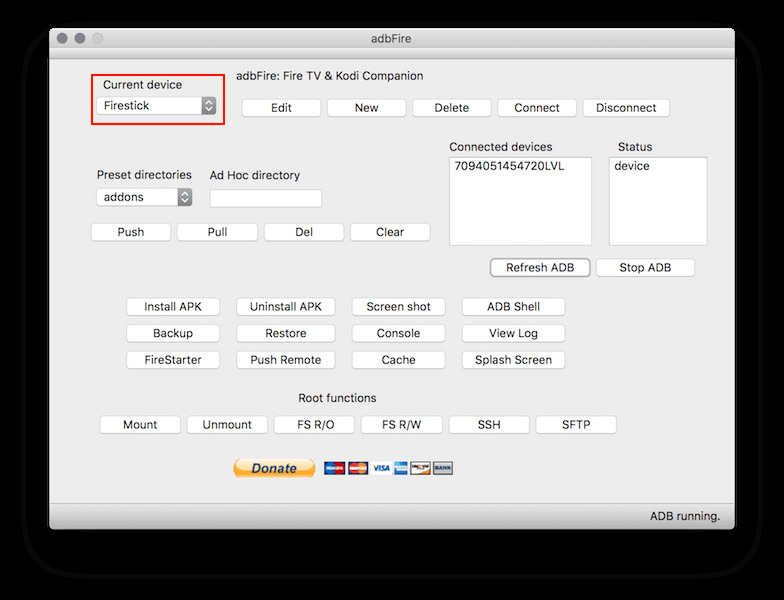Disconnect from the device
This screenshot has height=600, width=784.
[626, 108]
